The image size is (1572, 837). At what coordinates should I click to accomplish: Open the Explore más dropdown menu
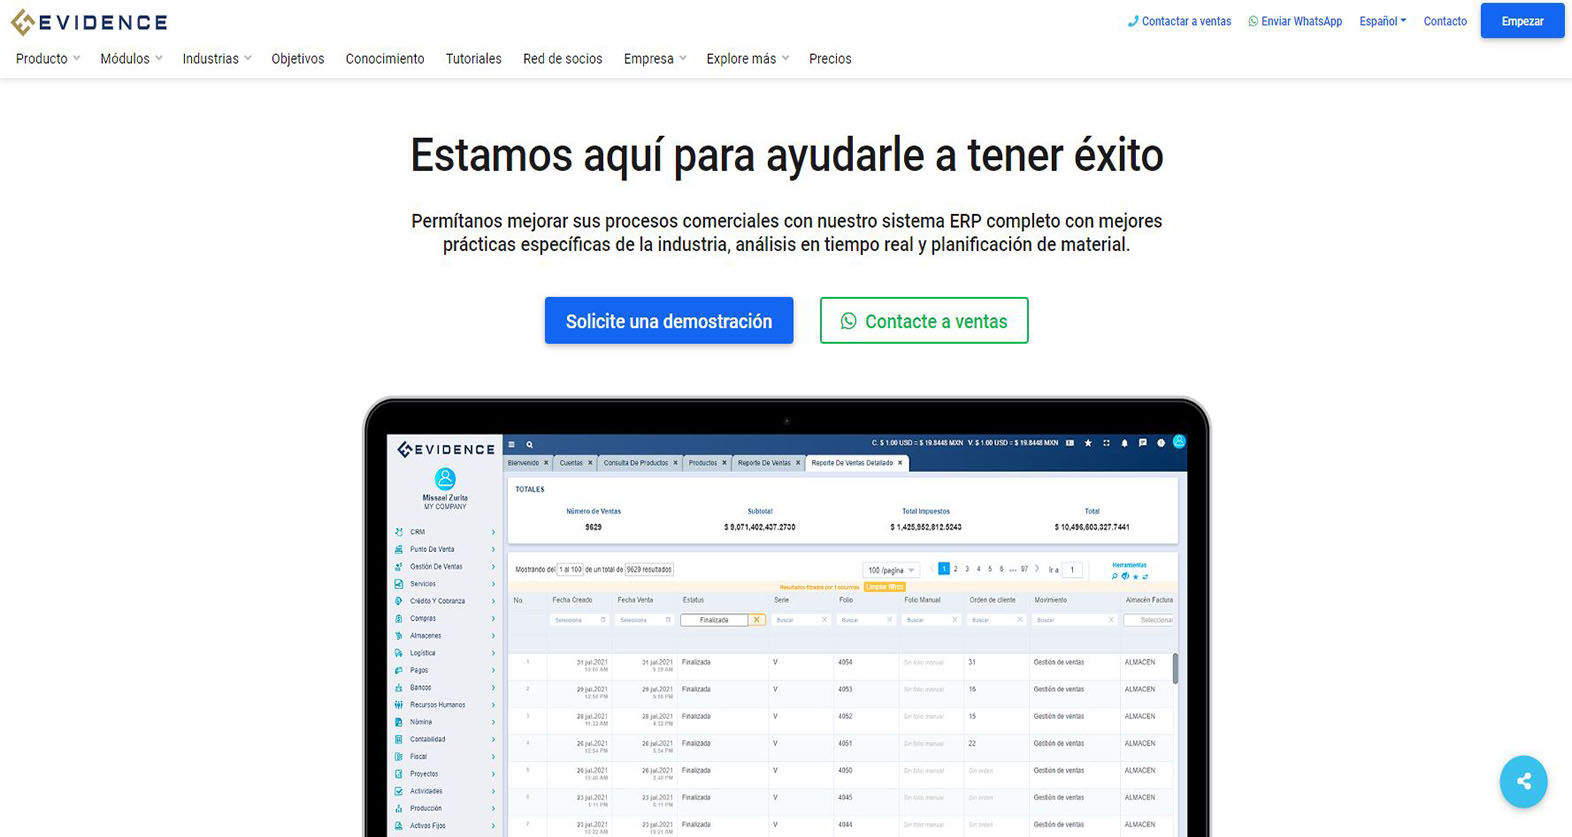[748, 59]
